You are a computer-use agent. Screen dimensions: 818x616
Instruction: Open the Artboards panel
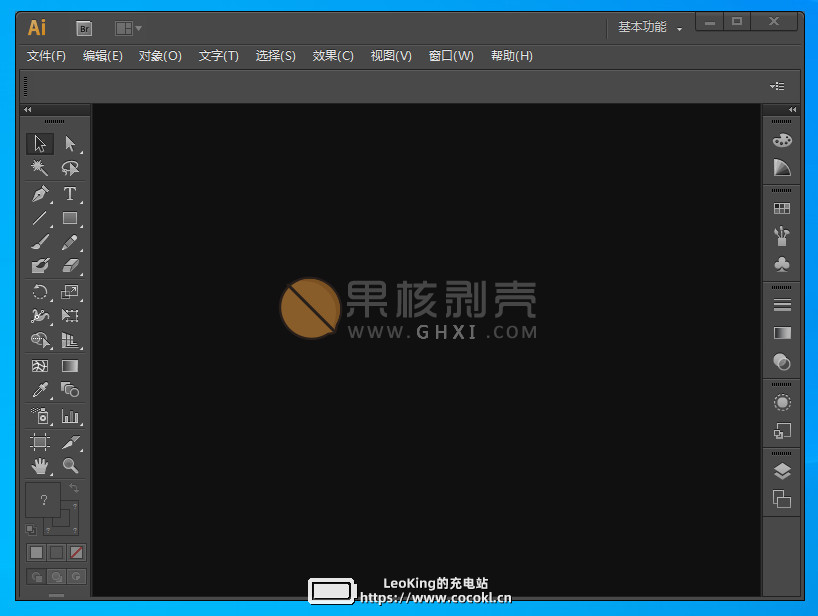pos(781,499)
